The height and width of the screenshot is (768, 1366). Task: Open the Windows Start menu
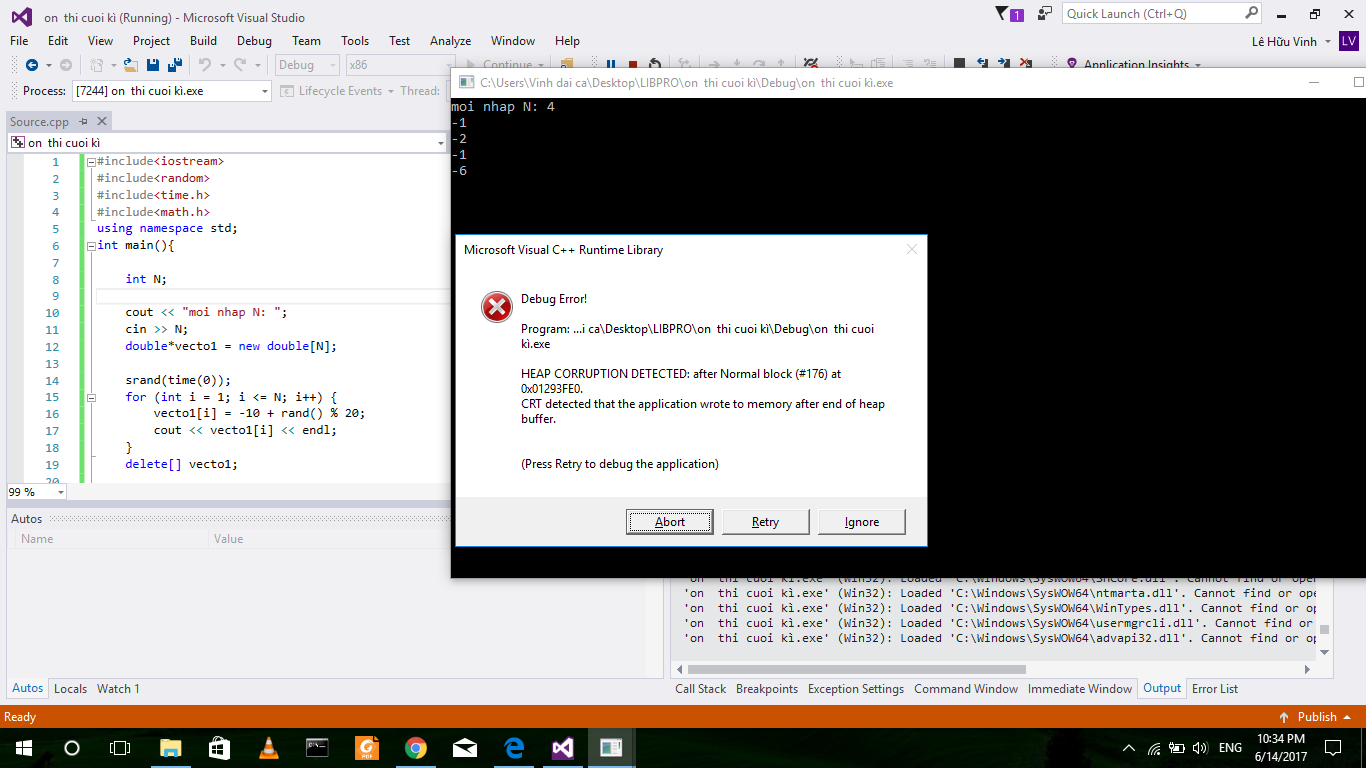23,747
